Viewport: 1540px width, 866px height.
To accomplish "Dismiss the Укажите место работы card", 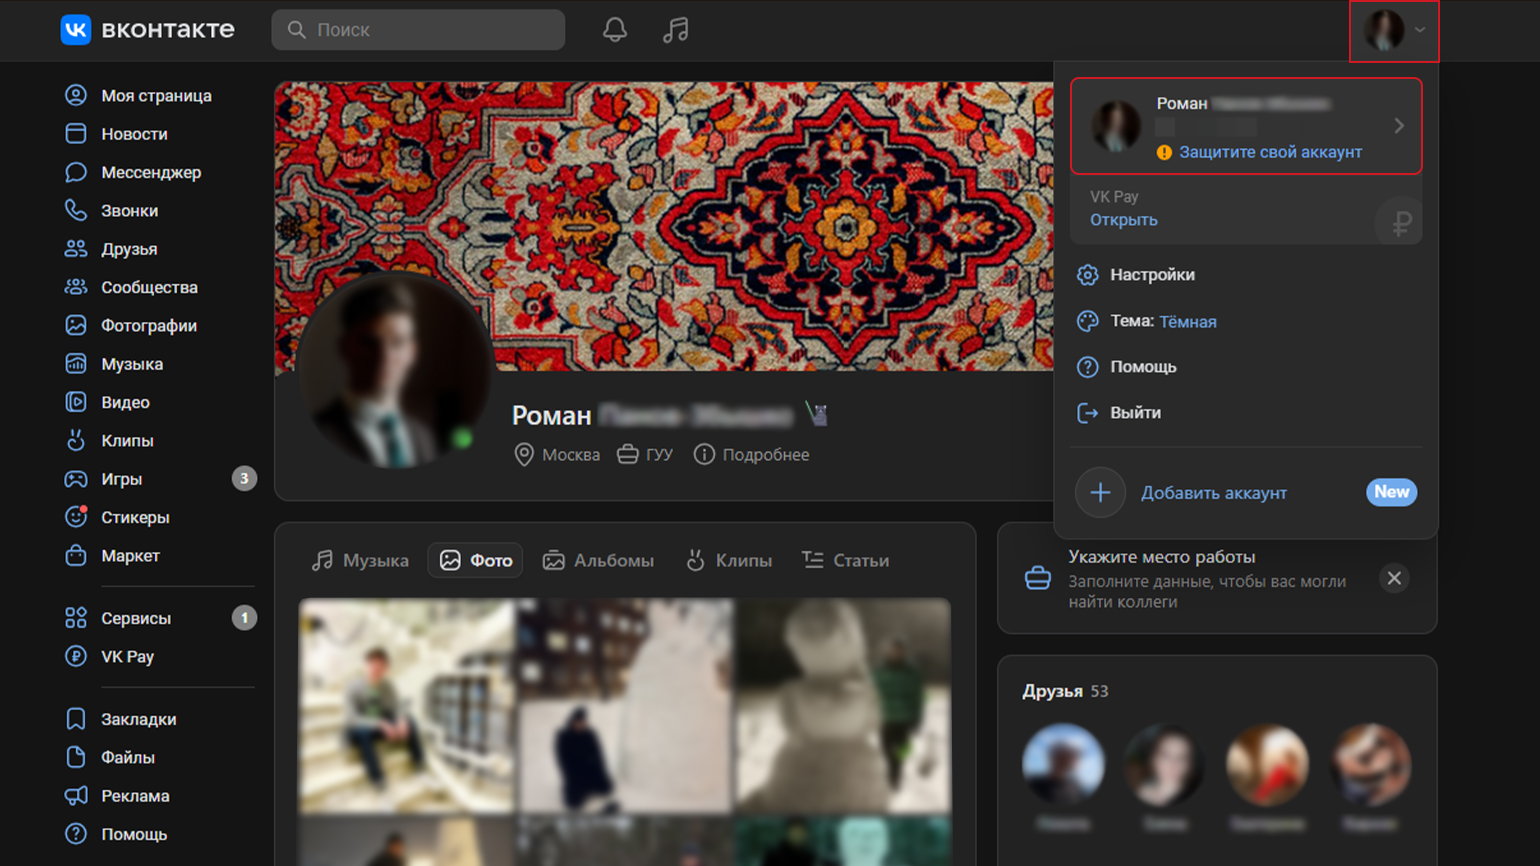I will [x=1394, y=578].
